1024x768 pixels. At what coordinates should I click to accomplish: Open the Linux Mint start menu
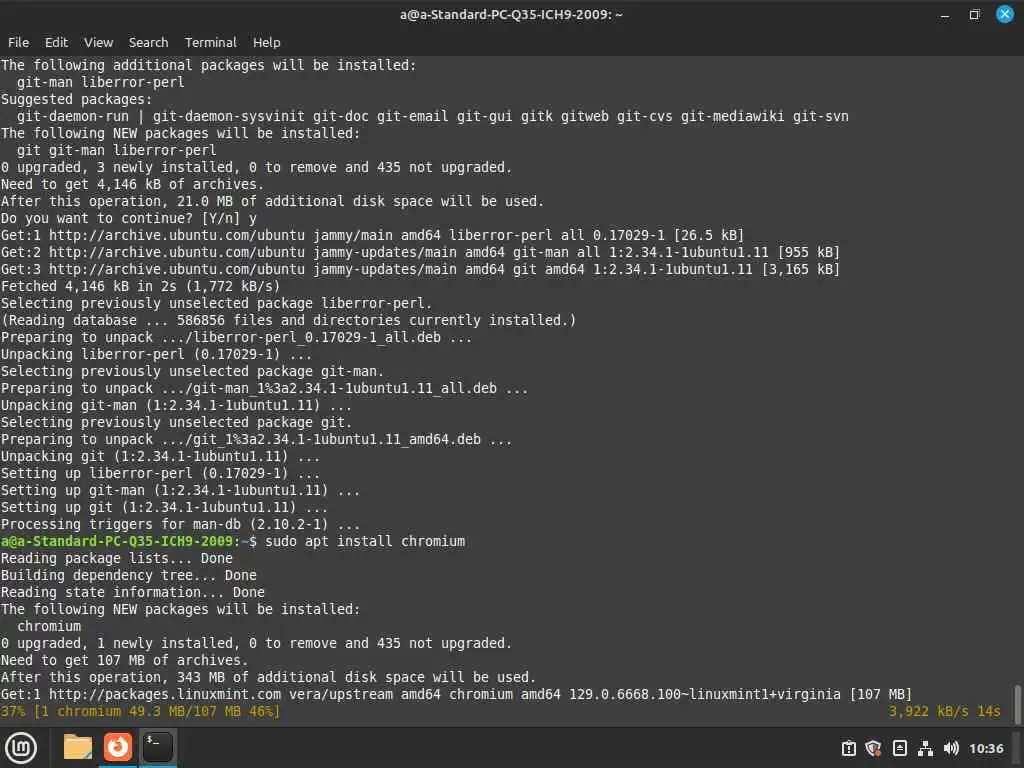(21, 747)
